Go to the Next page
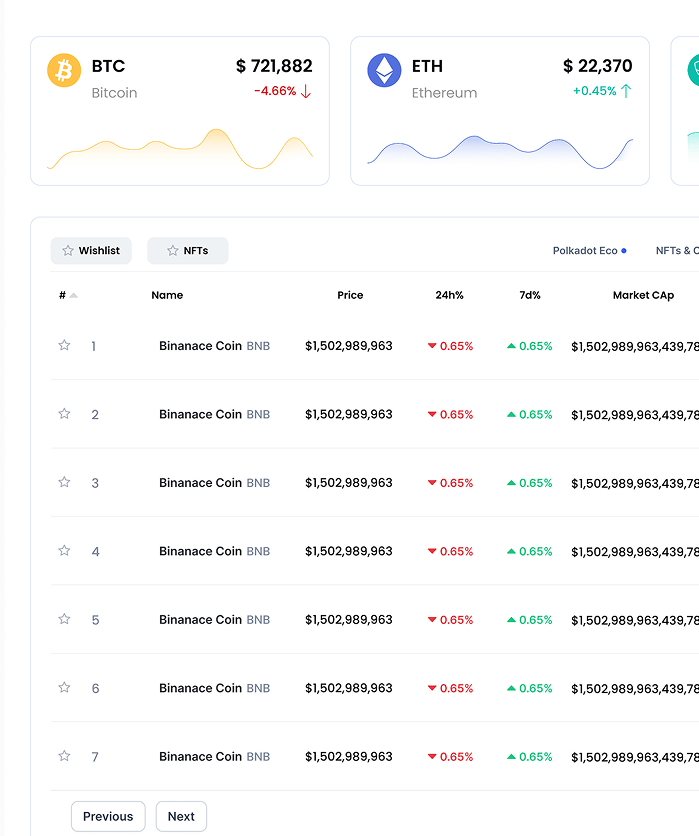 pyautogui.click(x=181, y=816)
